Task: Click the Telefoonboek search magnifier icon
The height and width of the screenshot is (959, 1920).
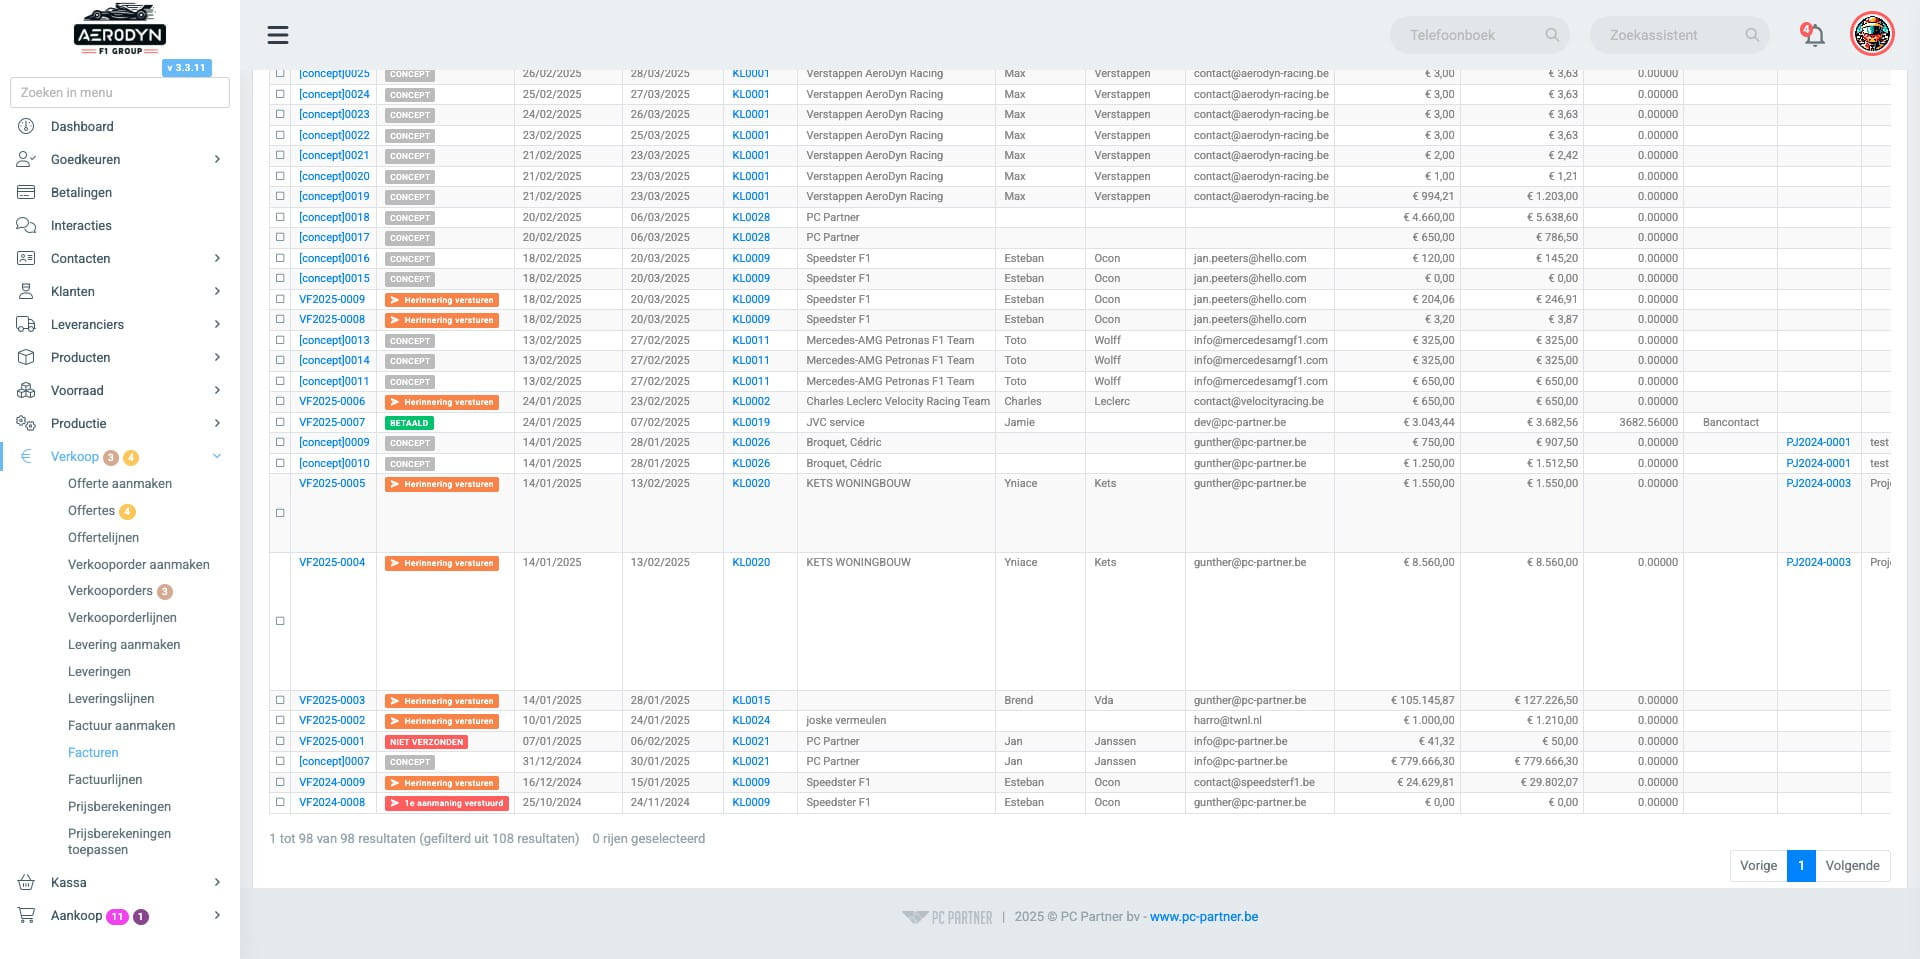Action: (1552, 35)
